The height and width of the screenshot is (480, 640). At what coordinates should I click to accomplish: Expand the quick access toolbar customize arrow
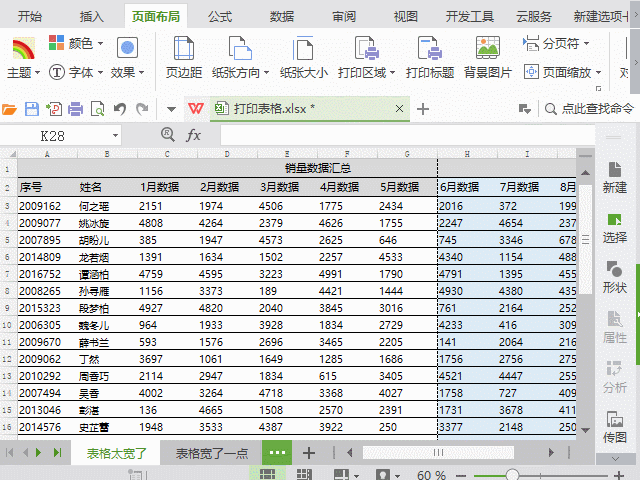171,109
